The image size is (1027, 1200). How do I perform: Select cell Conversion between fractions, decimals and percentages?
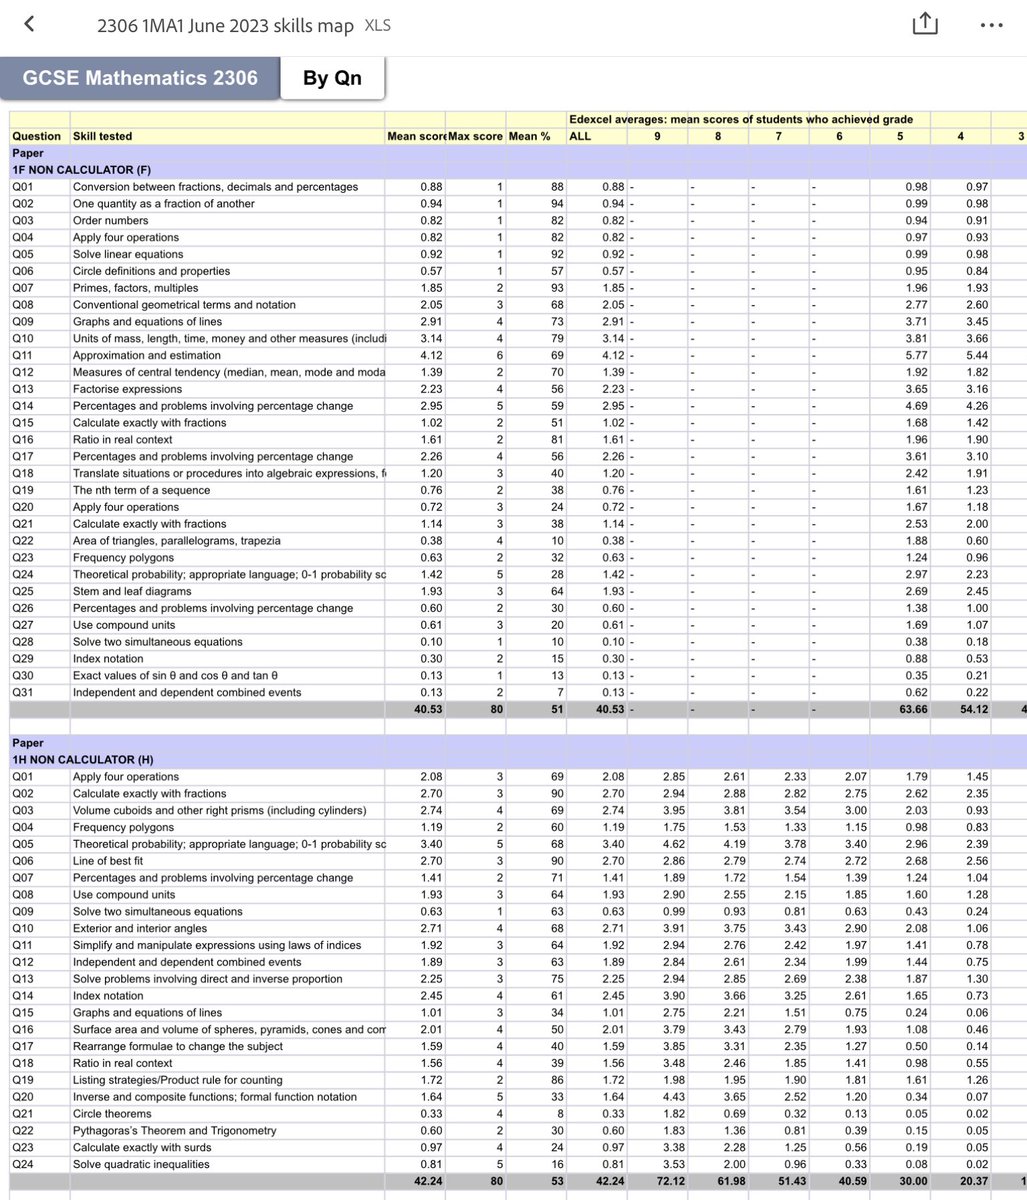[x=227, y=187]
